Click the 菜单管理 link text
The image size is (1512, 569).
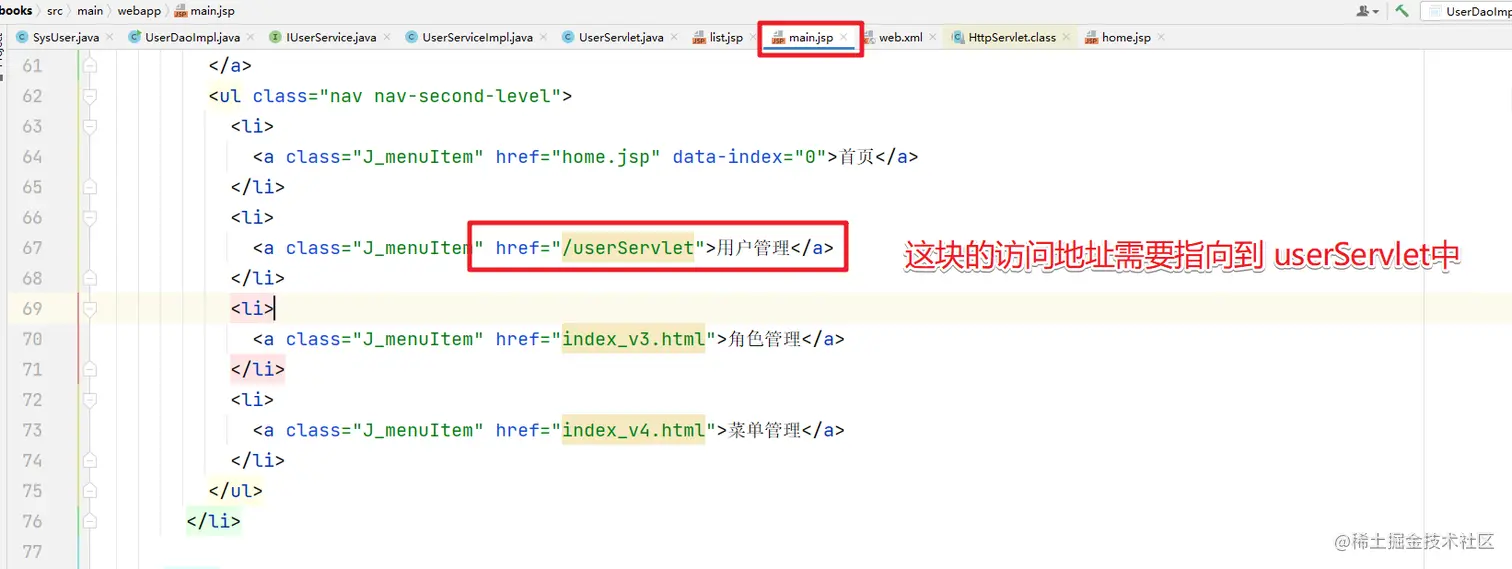[765, 430]
